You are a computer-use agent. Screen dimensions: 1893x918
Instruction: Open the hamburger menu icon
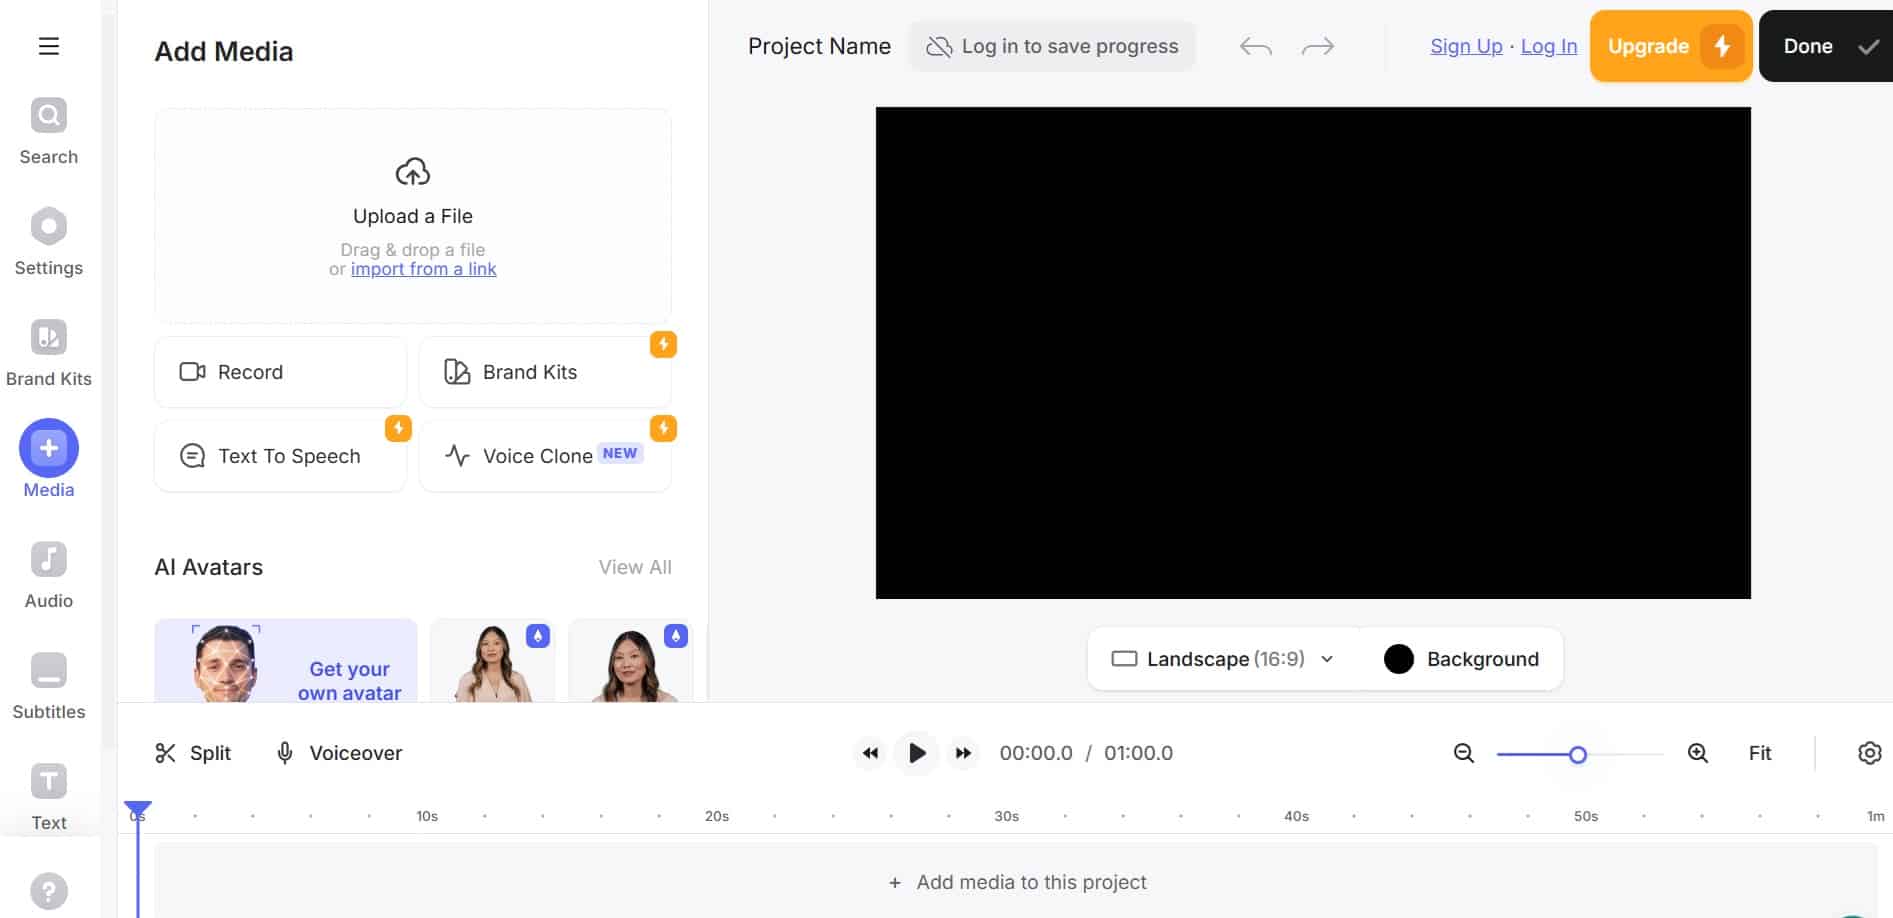tap(48, 46)
